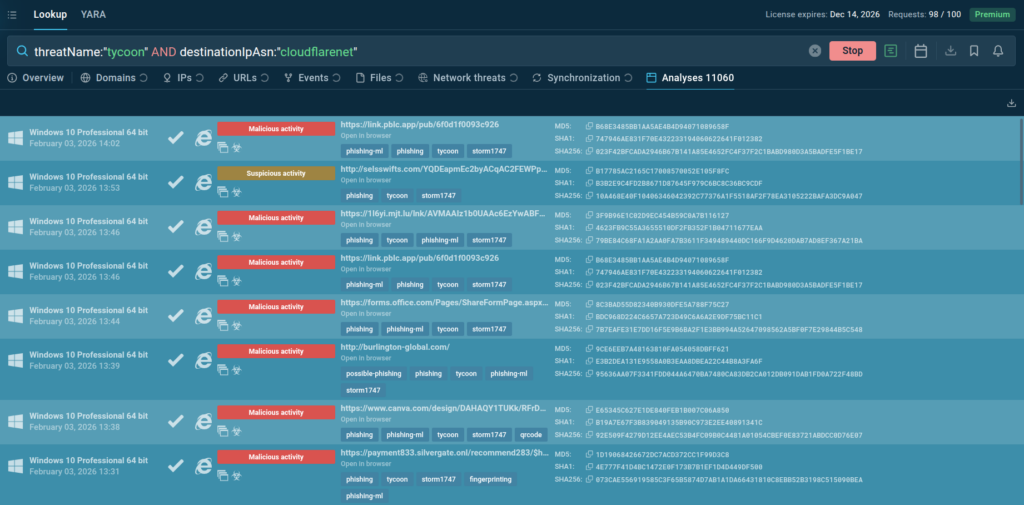Click the notification bell icon

coord(997,51)
